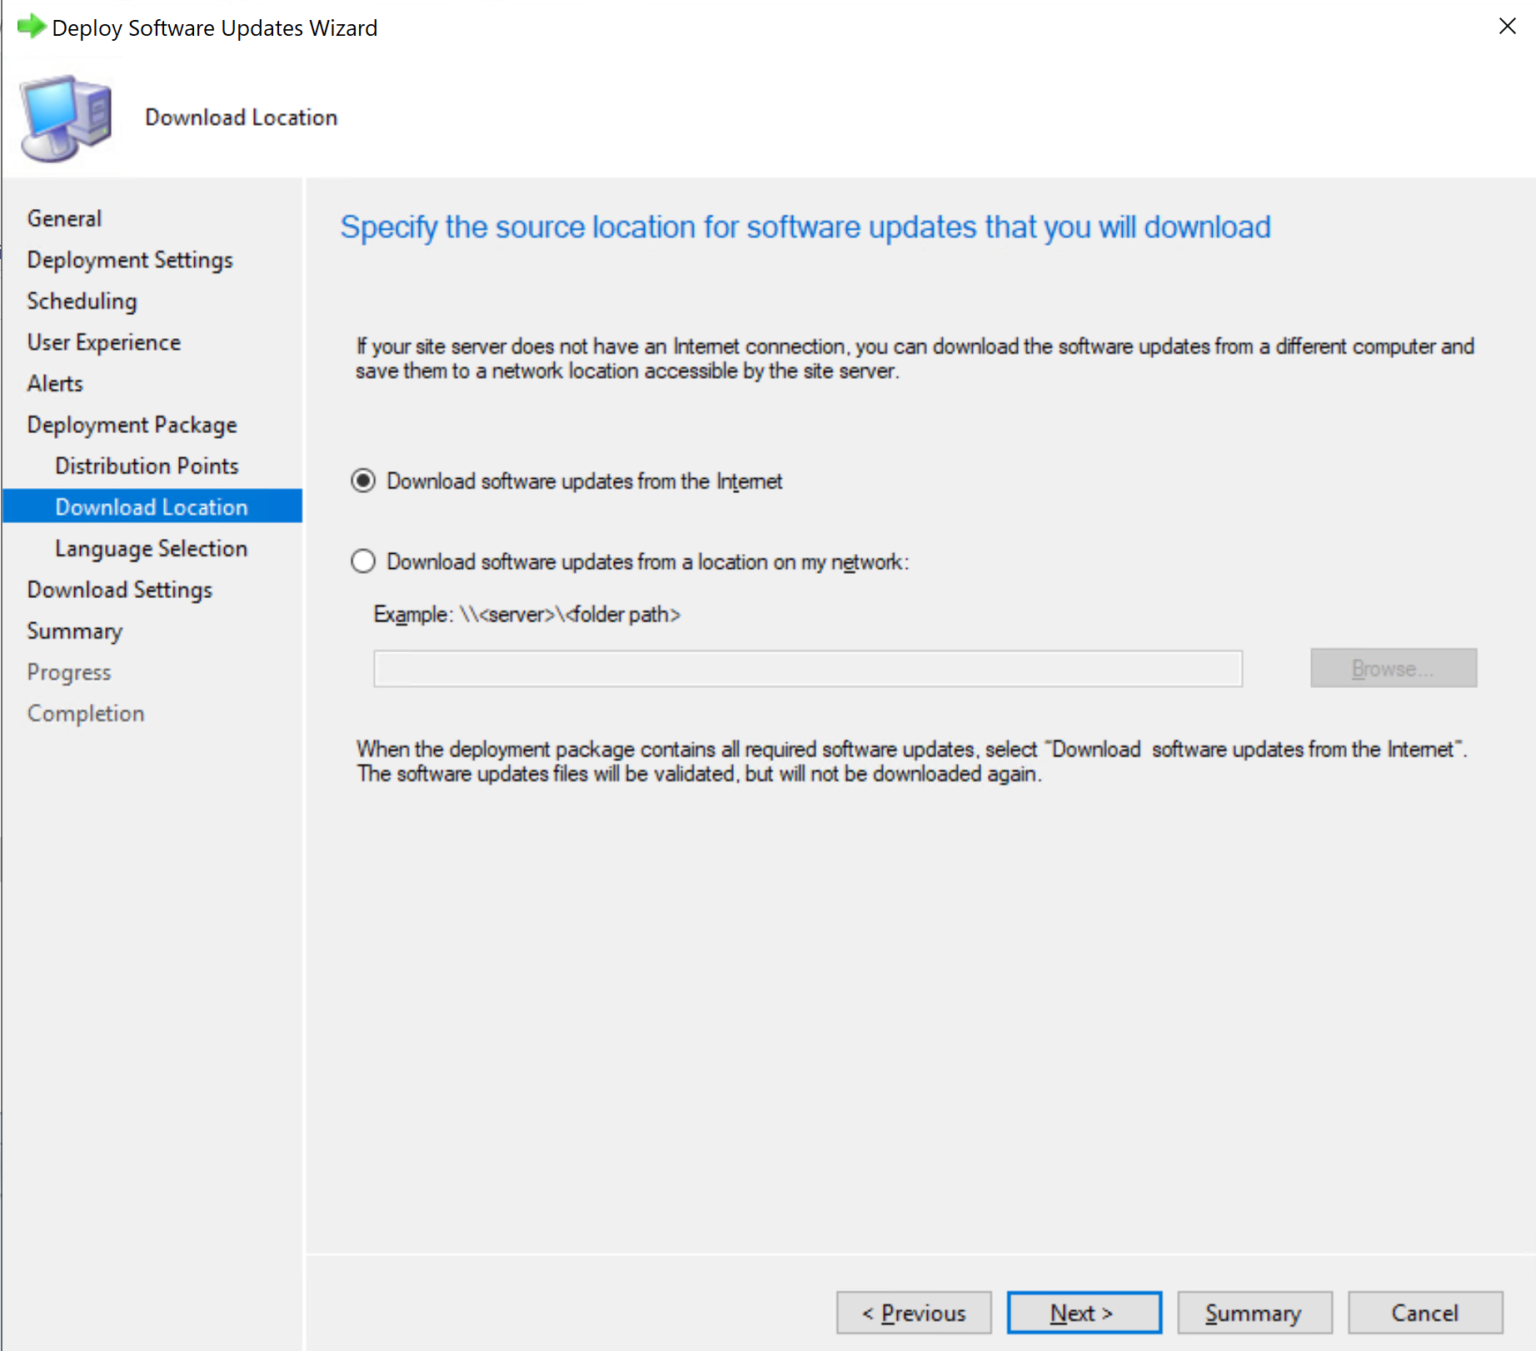
Task: Open the Distribution Points step
Action: pyautogui.click(x=146, y=465)
